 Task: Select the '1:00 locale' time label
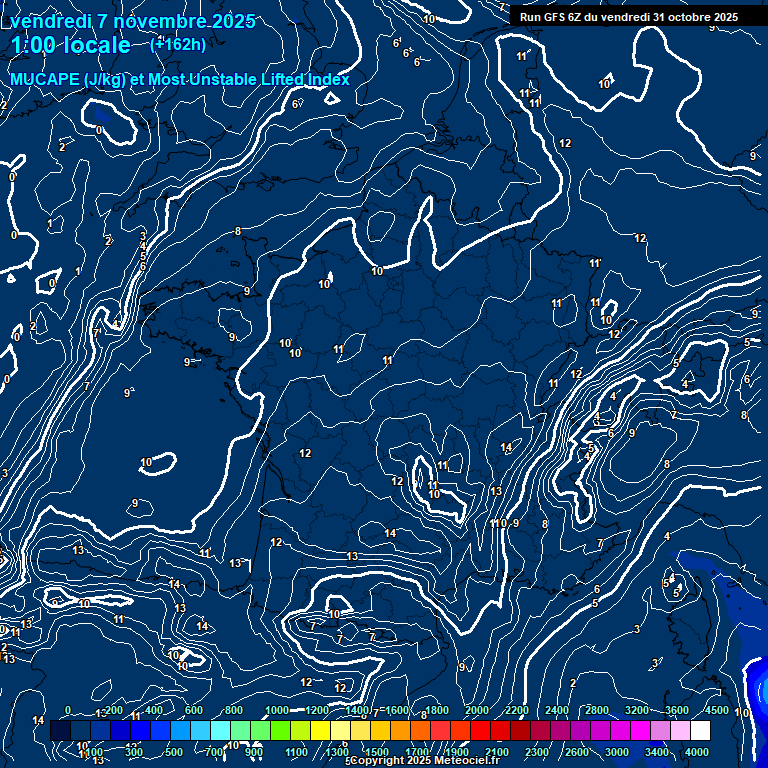[x=71, y=45]
